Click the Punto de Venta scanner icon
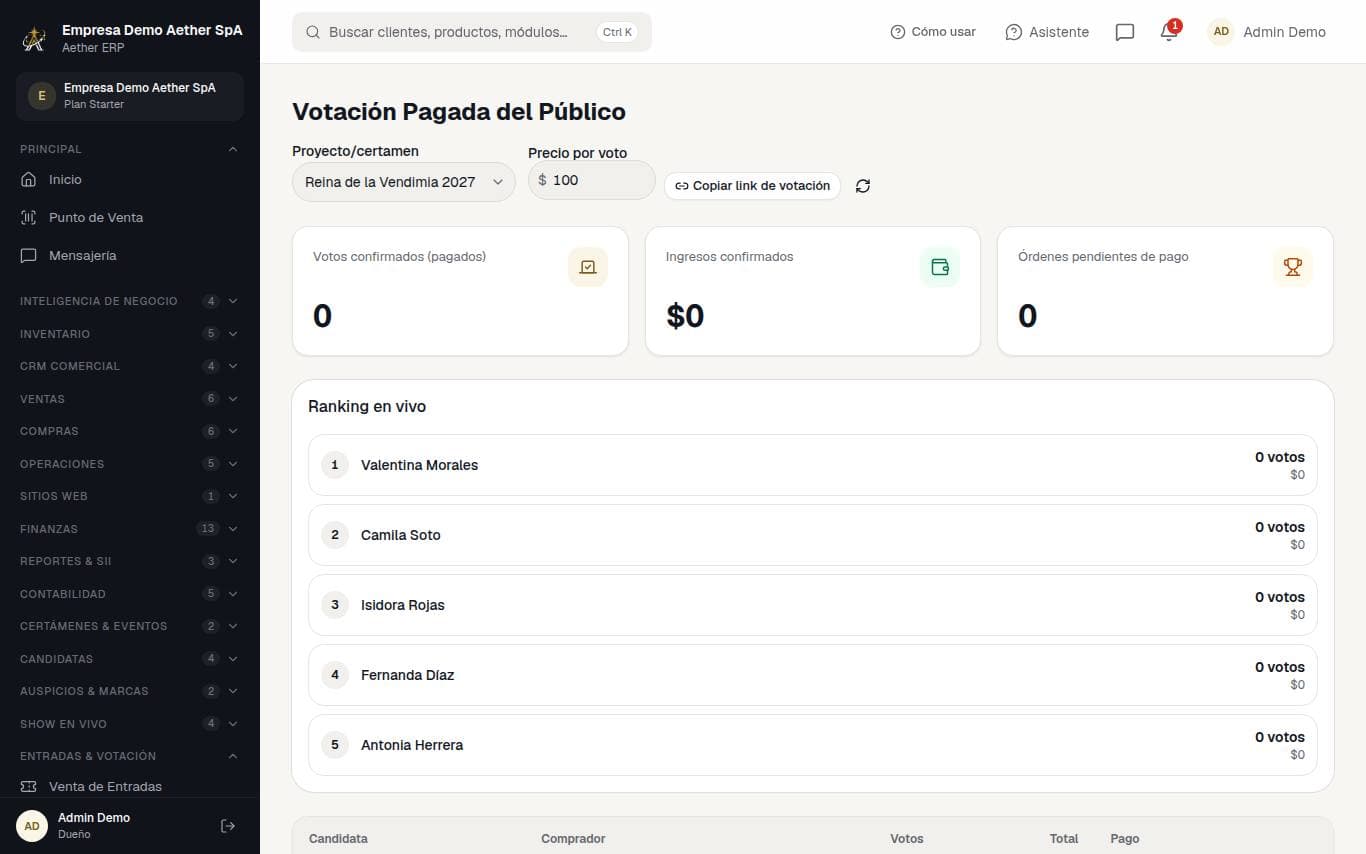The width and height of the screenshot is (1366, 854). coord(28,218)
